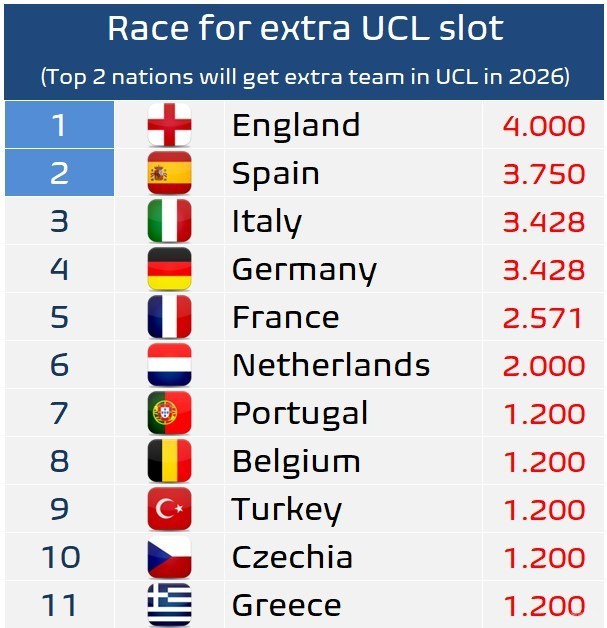
Task: Click the France flag icon
Action: [169, 318]
